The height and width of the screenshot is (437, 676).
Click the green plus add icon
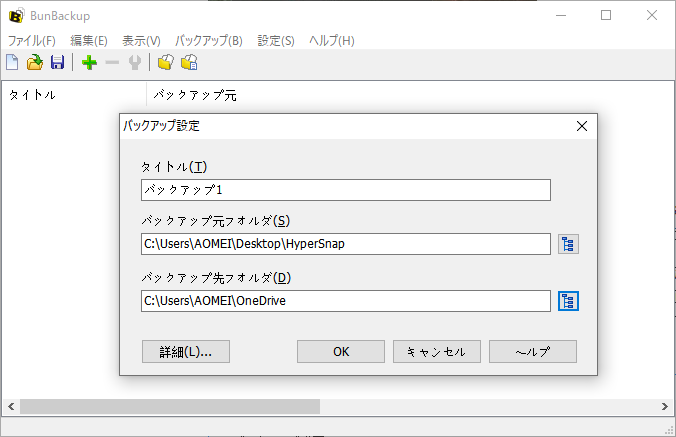(x=89, y=63)
